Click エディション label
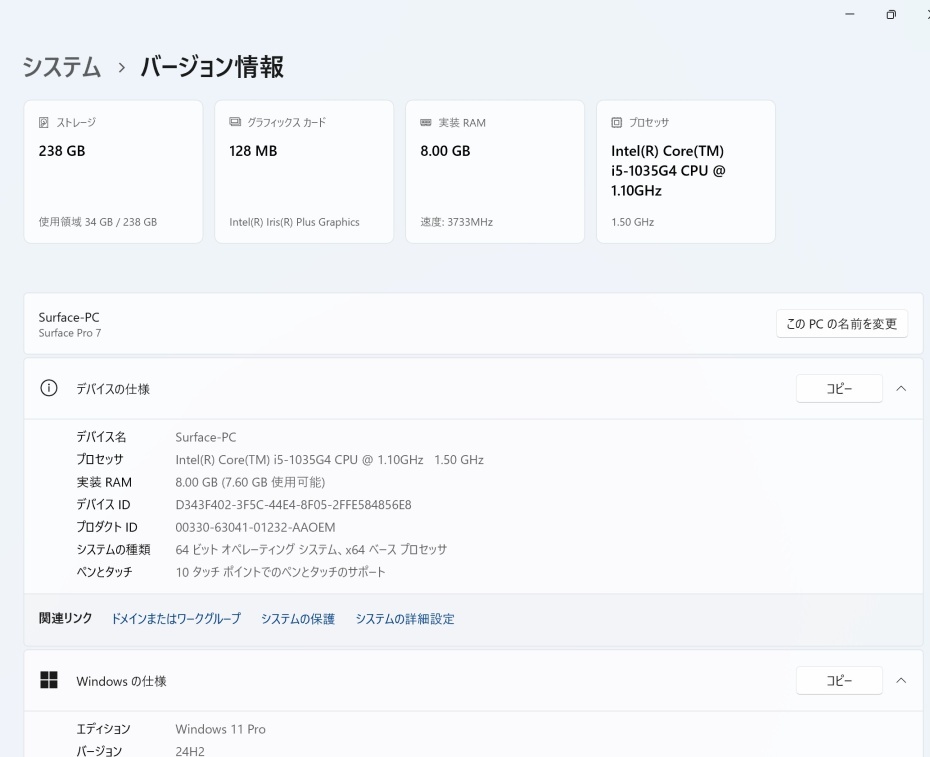The width and height of the screenshot is (930, 757). tap(103, 729)
